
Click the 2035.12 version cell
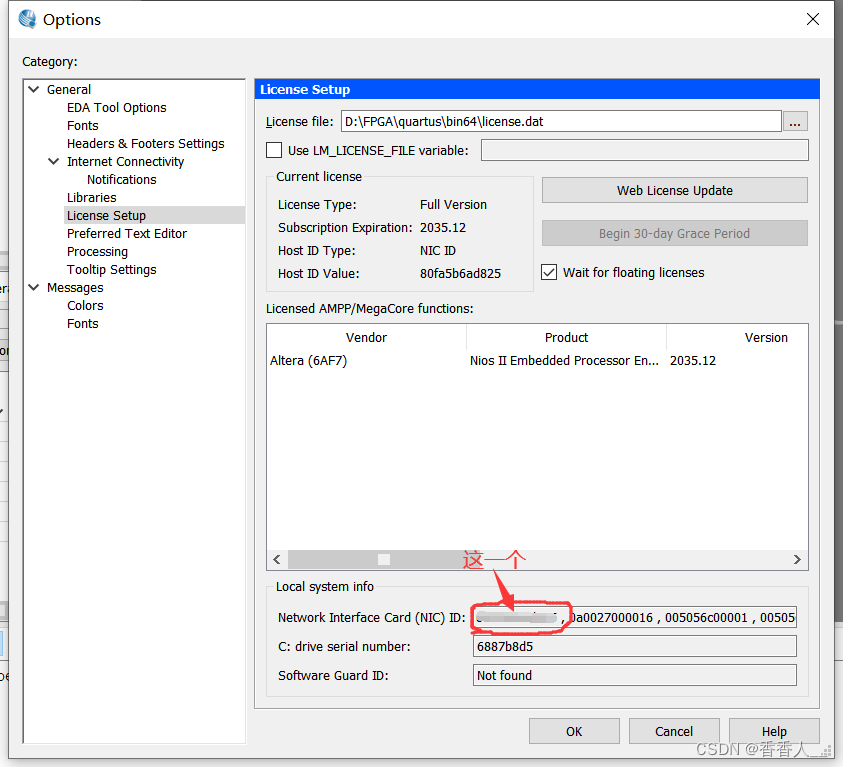pos(692,361)
